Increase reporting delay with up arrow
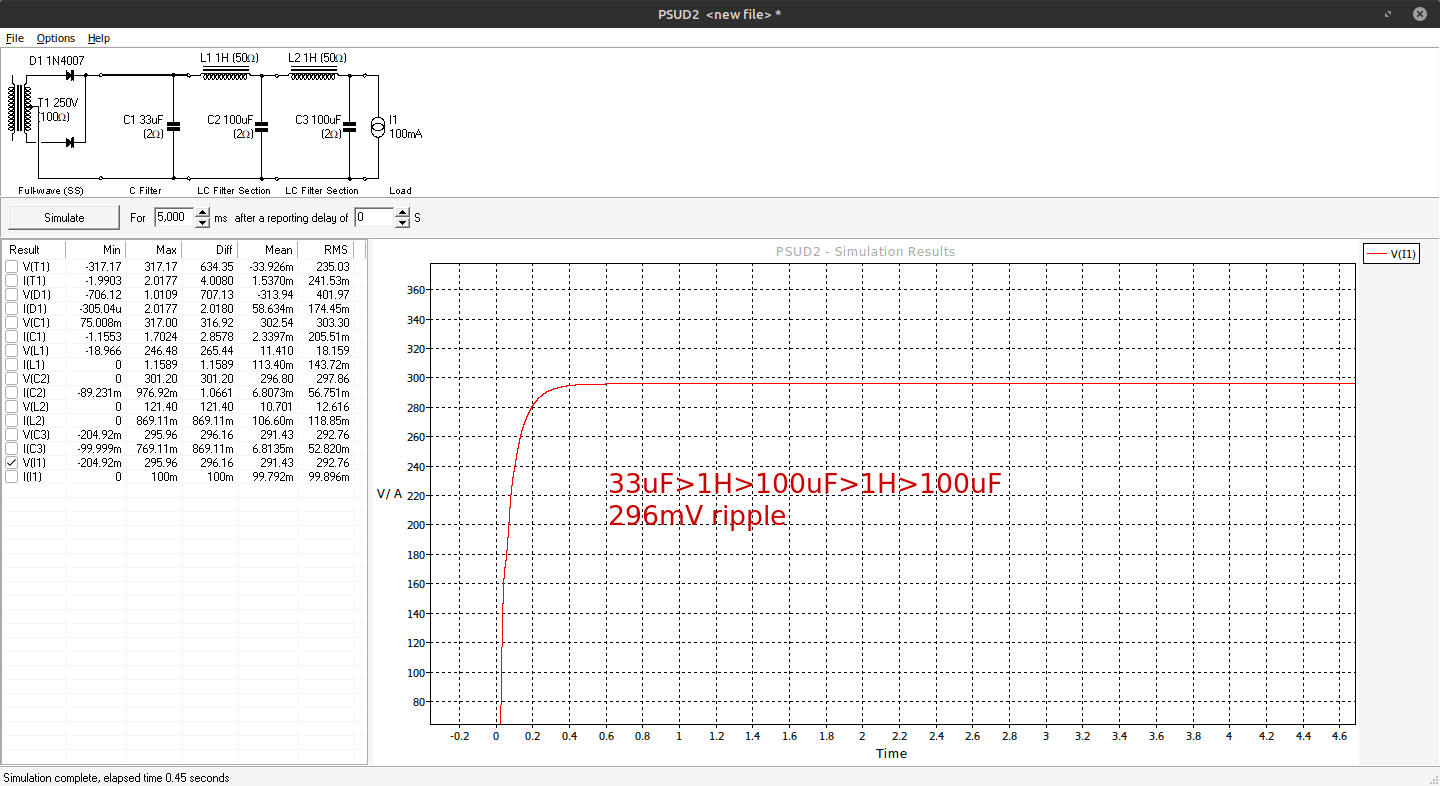1440x786 pixels. pos(403,213)
